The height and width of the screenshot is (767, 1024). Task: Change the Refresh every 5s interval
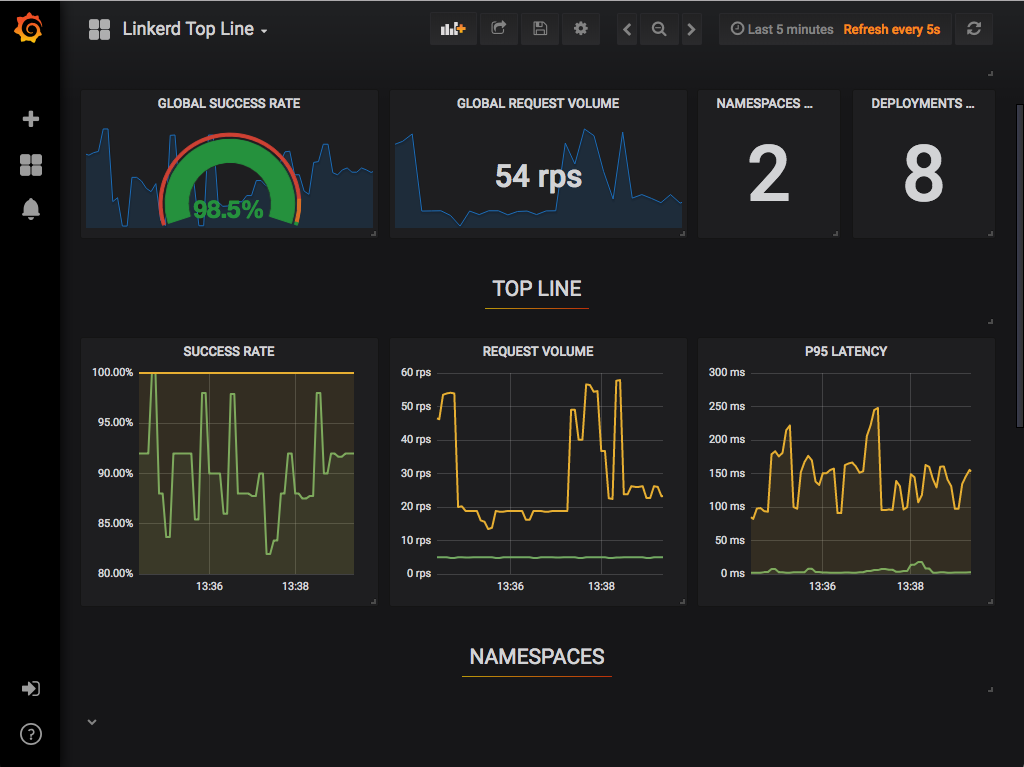pos(893,29)
